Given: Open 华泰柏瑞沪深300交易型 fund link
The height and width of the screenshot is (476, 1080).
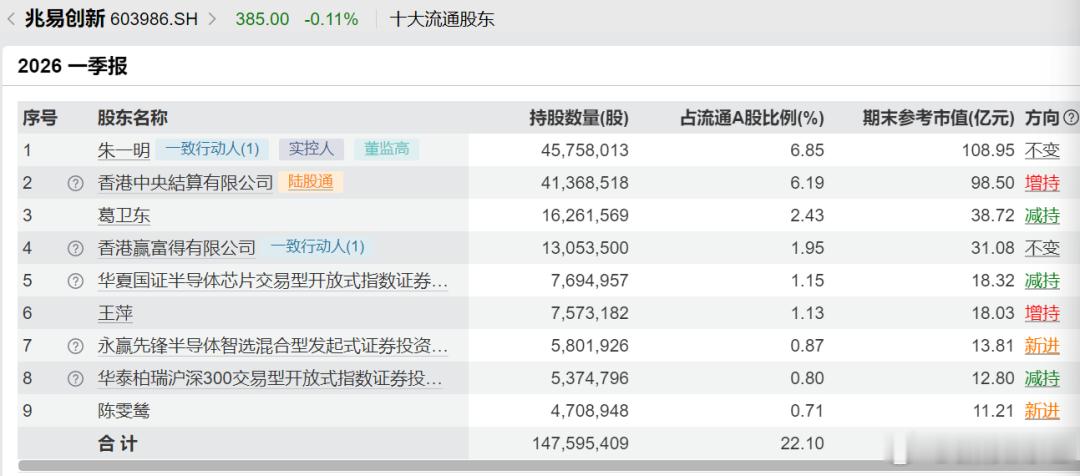Looking at the screenshot, I should [x=270, y=379].
